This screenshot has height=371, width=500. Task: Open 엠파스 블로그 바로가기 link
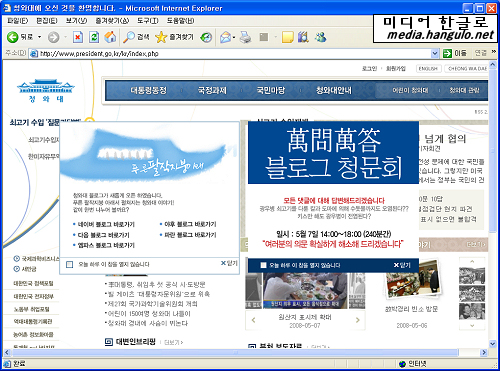pyautogui.click(x=106, y=245)
